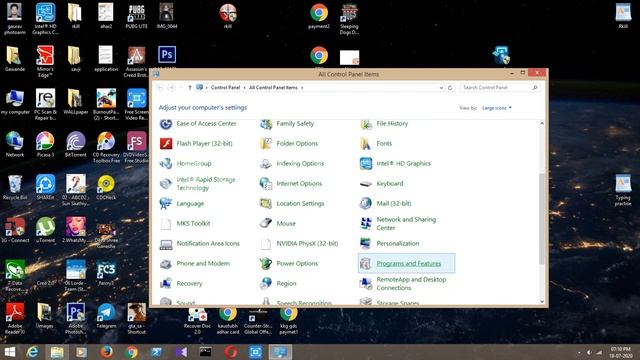The height and width of the screenshot is (360, 640).
Task: Click the Search Control Panel field
Action: click(500, 88)
